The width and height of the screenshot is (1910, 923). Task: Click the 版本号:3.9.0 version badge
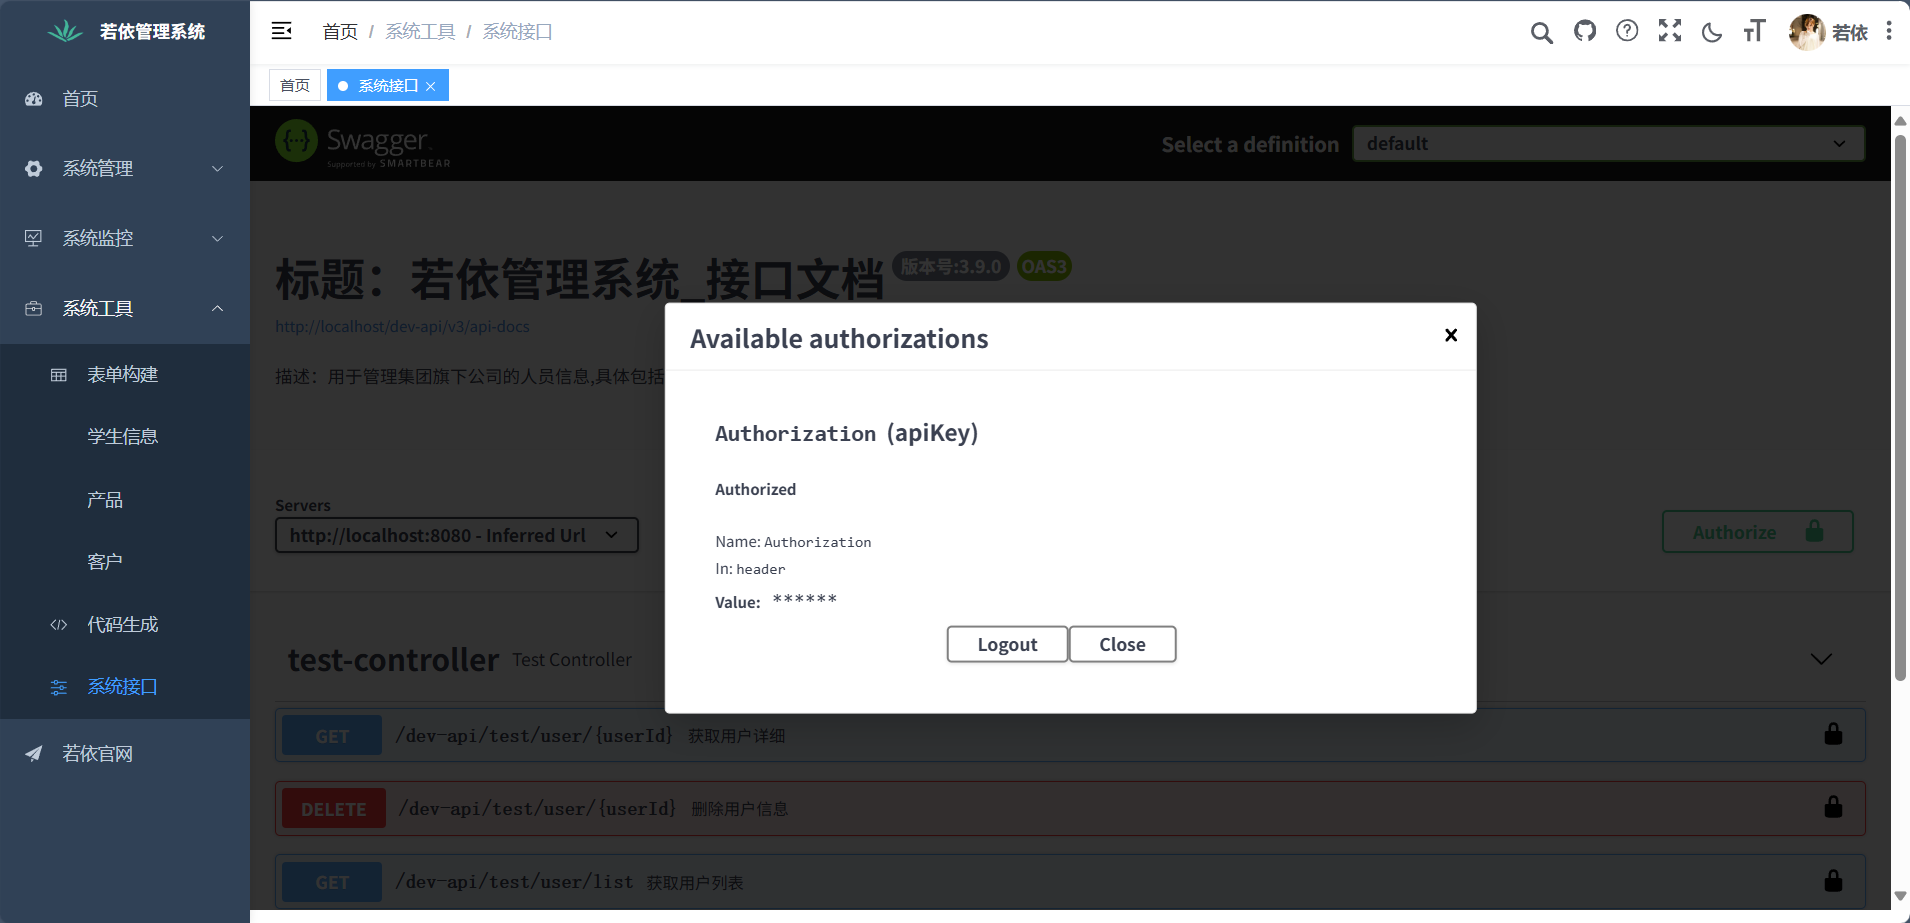(x=950, y=266)
